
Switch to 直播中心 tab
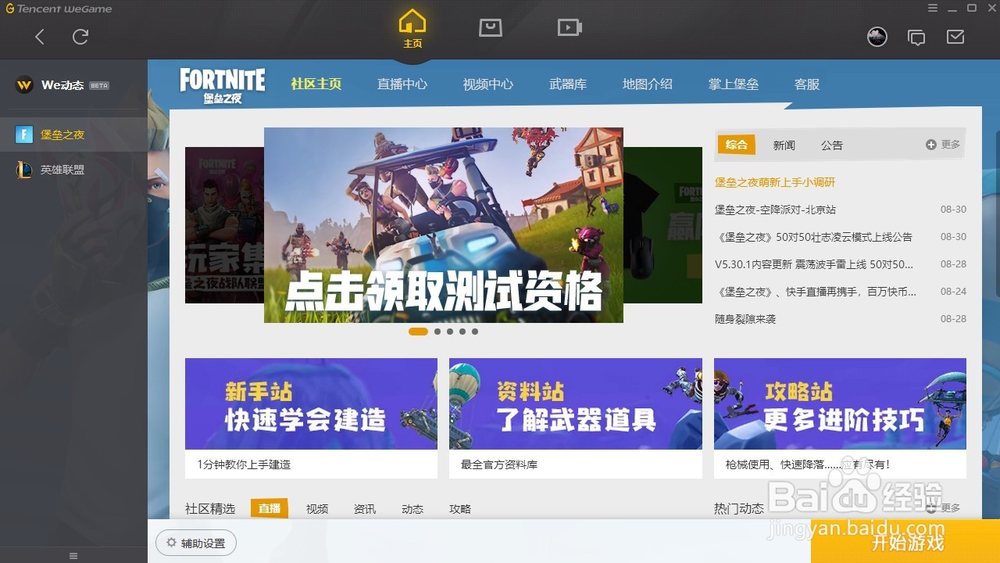402,84
